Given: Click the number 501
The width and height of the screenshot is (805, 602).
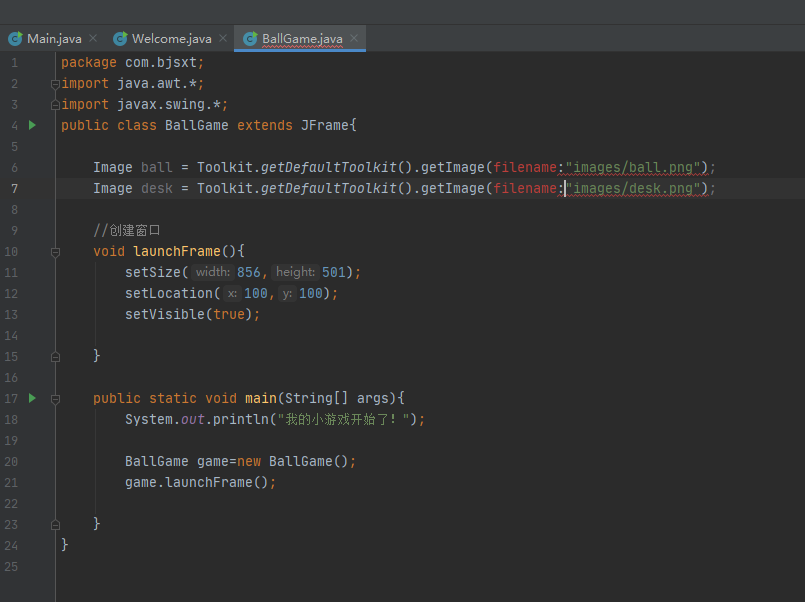Looking at the screenshot, I should (334, 273).
